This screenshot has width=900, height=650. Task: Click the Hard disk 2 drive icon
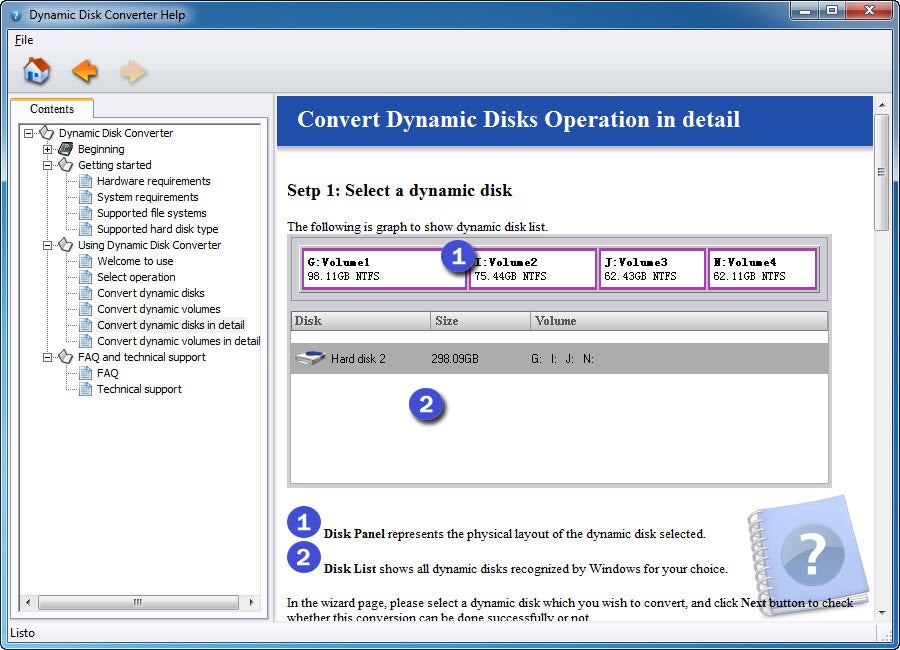point(312,358)
